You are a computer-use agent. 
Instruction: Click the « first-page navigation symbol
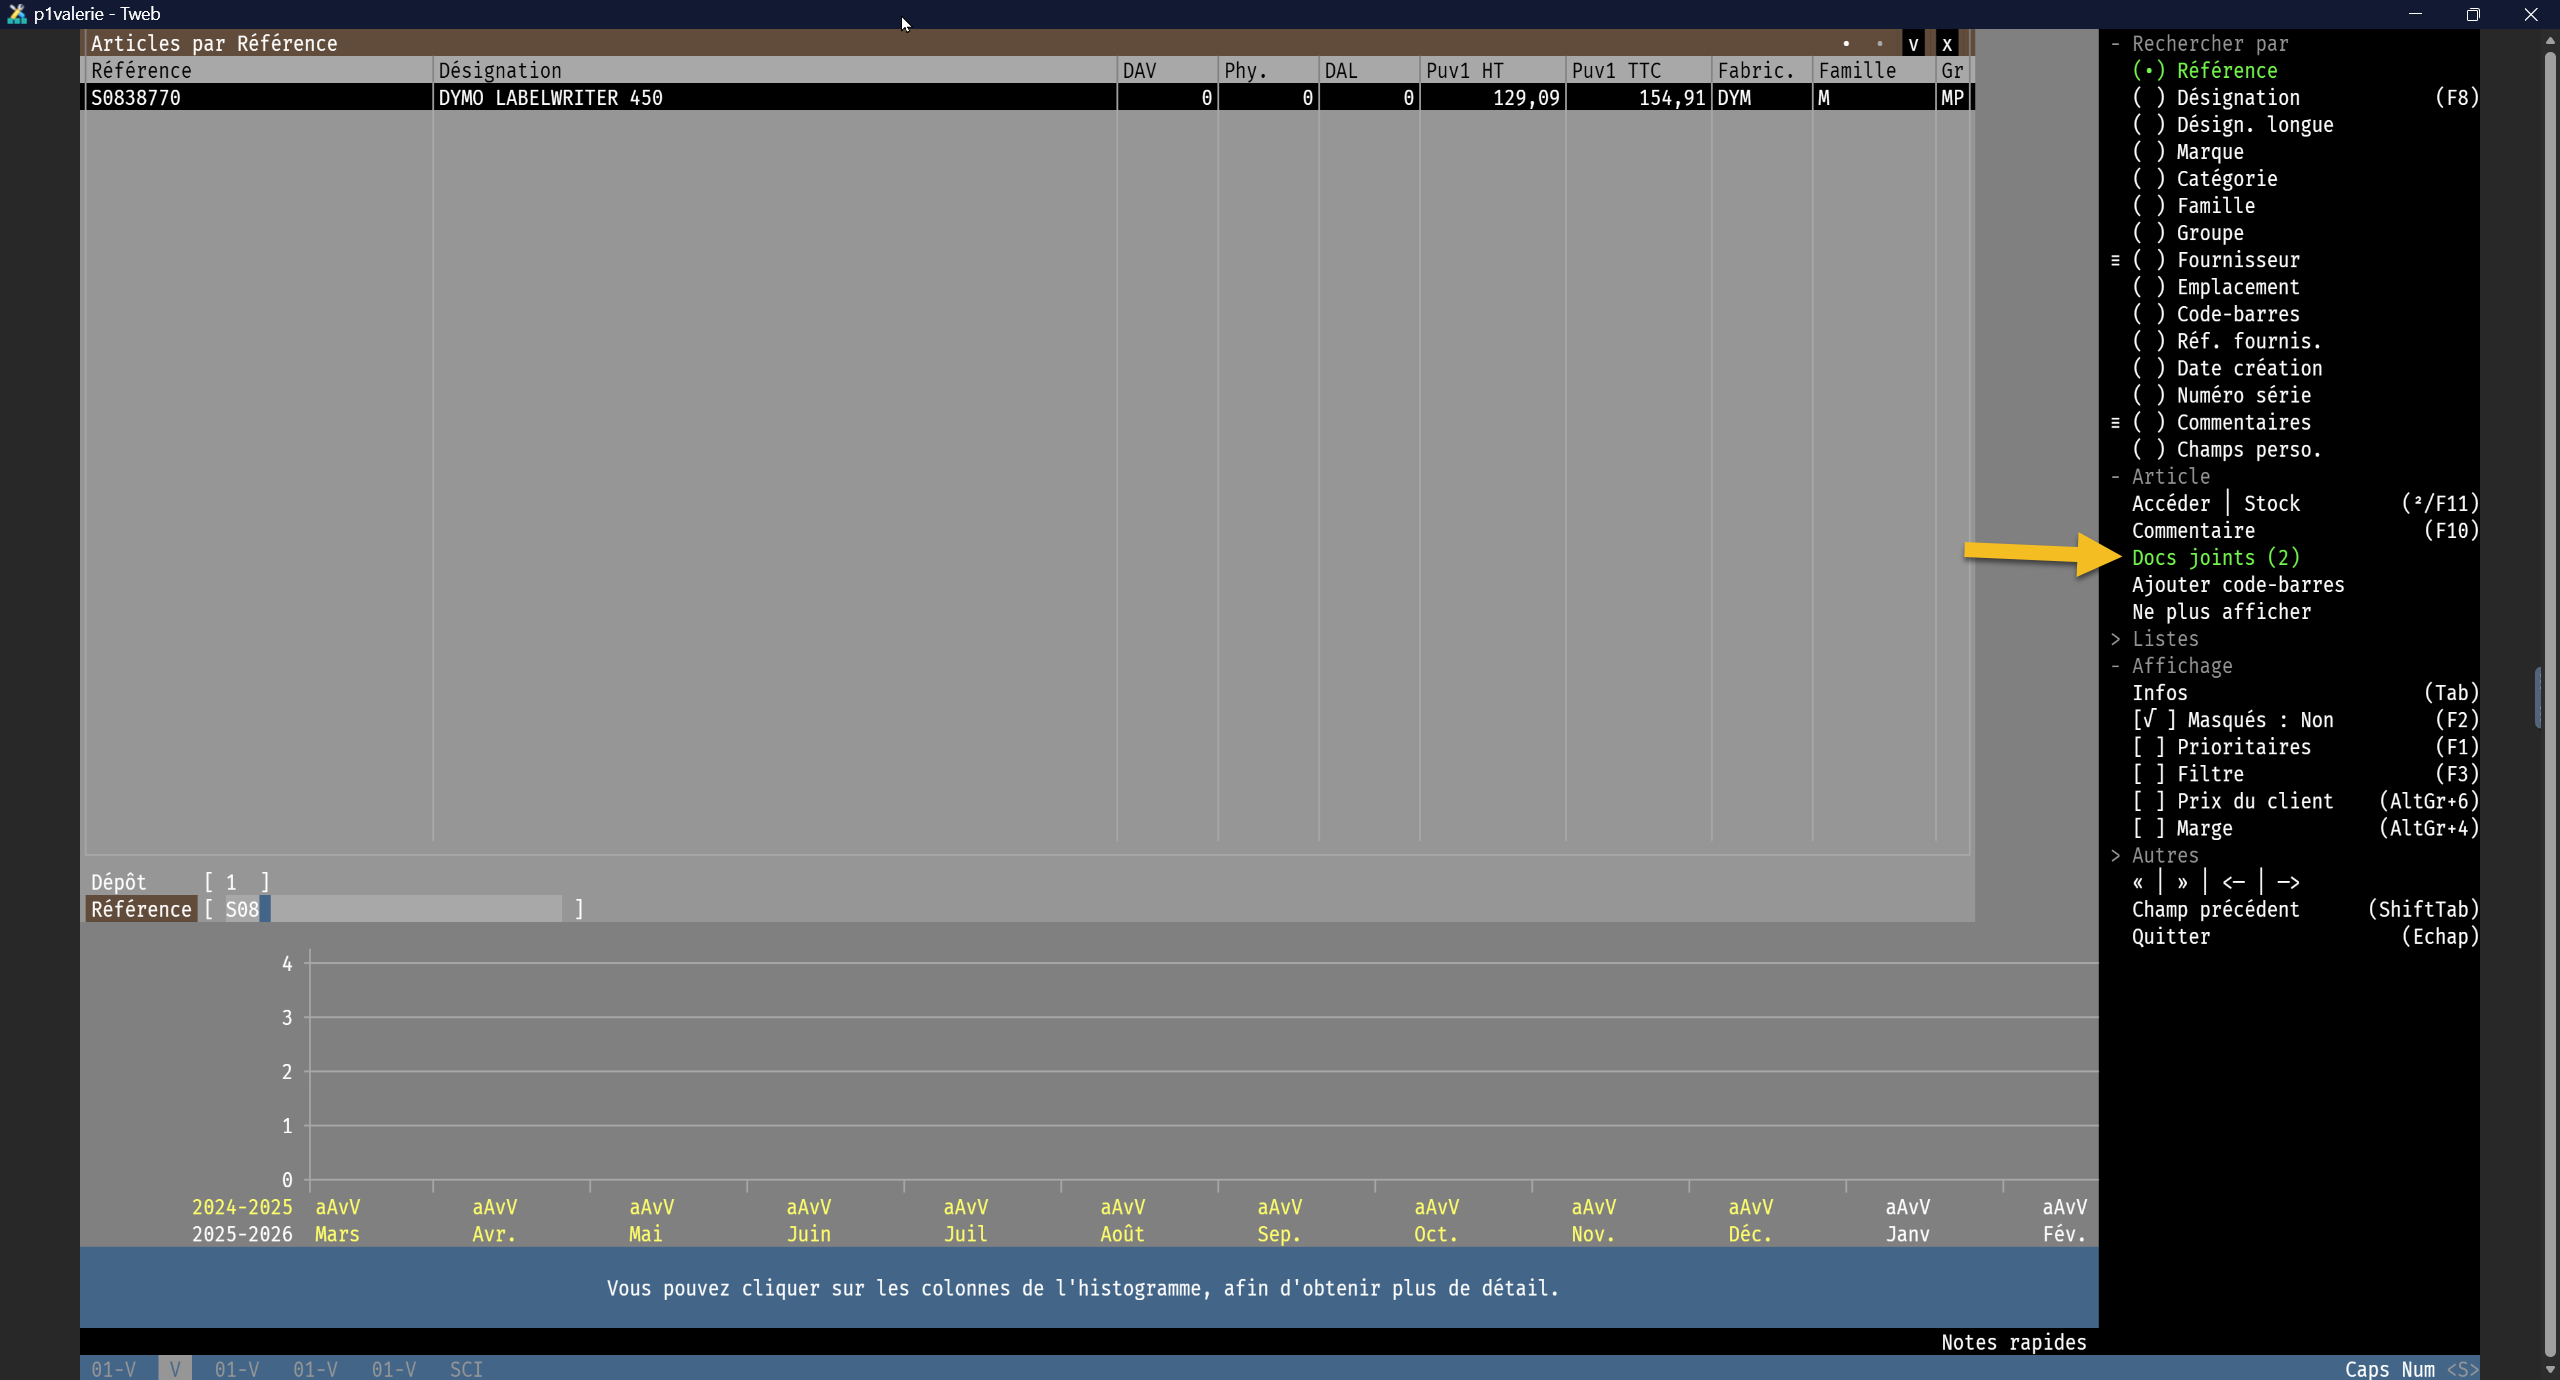(x=2138, y=882)
